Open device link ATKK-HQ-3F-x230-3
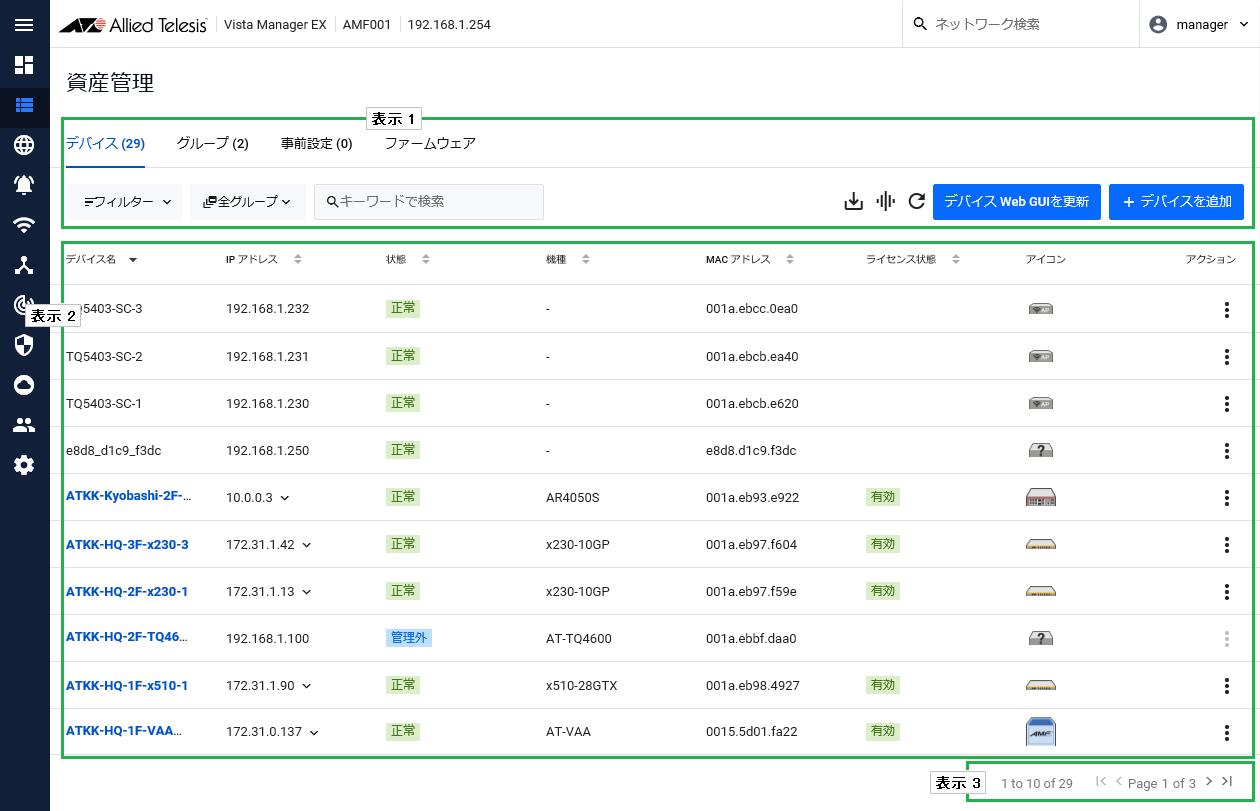This screenshot has width=1260, height=811. [127, 544]
